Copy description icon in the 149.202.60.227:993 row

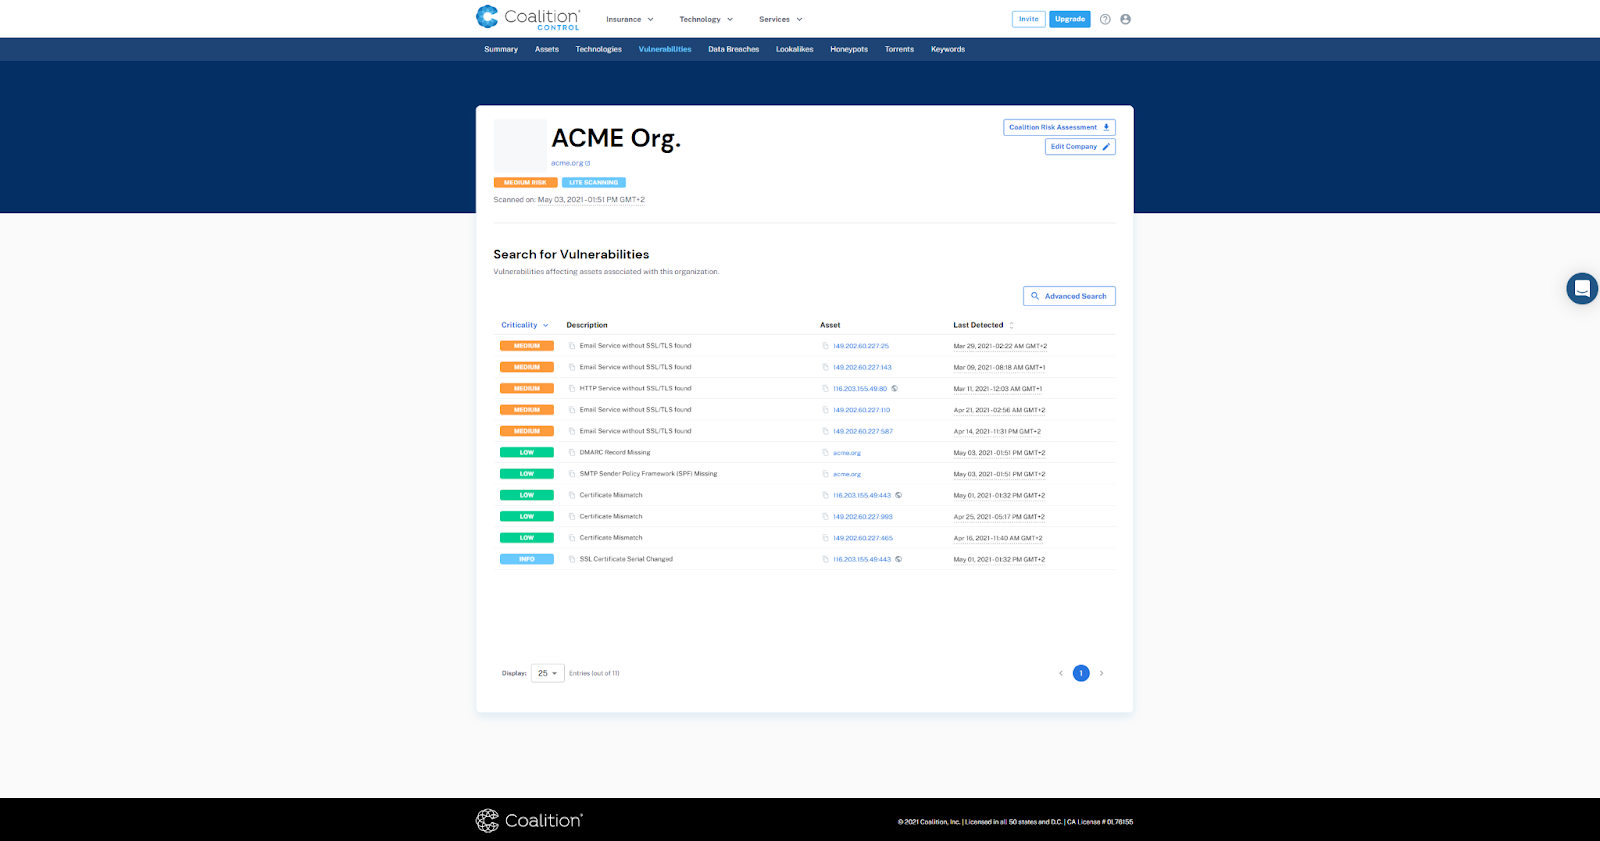(572, 517)
